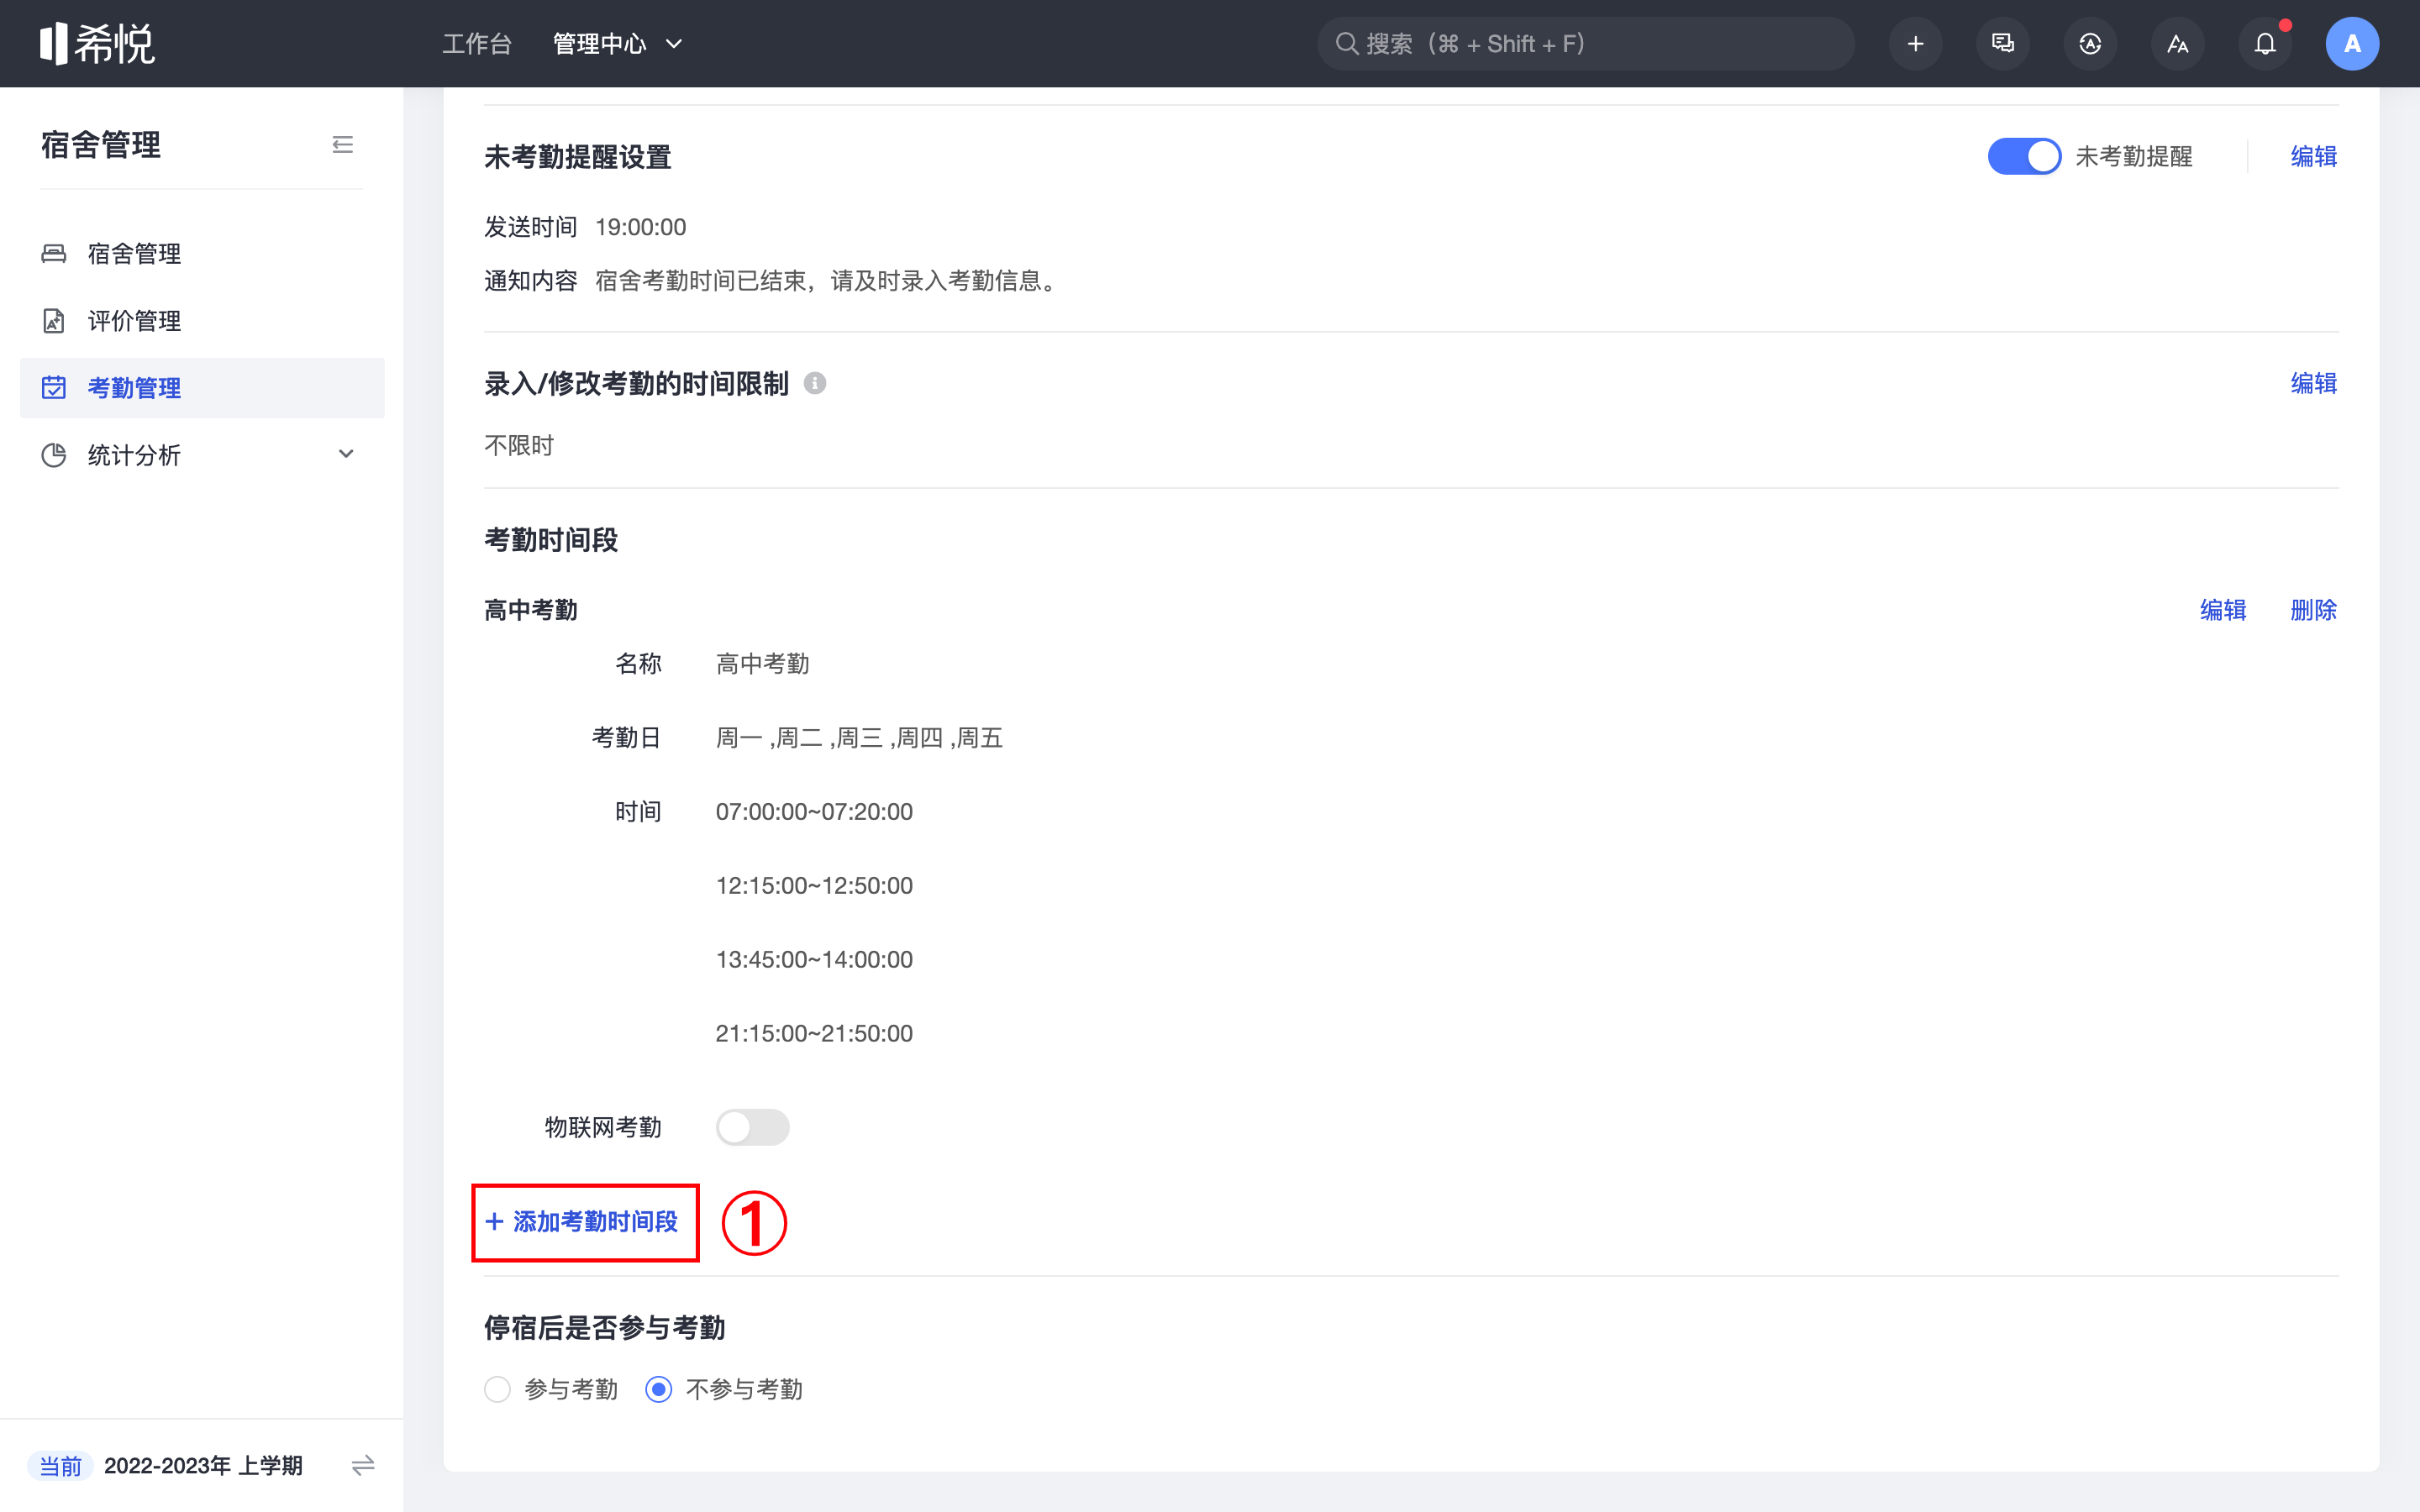Open the font size language icon

click(x=2177, y=44)
